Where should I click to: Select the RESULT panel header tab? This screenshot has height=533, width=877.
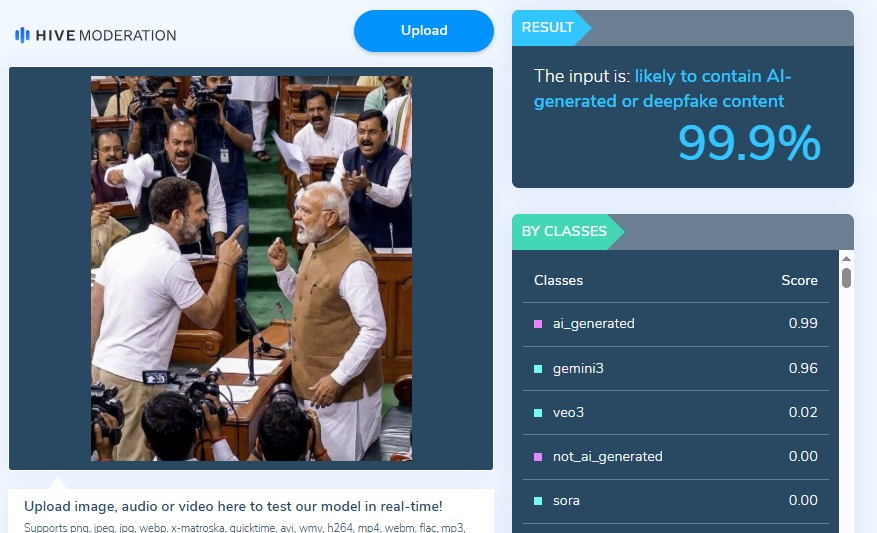[548, 27]
